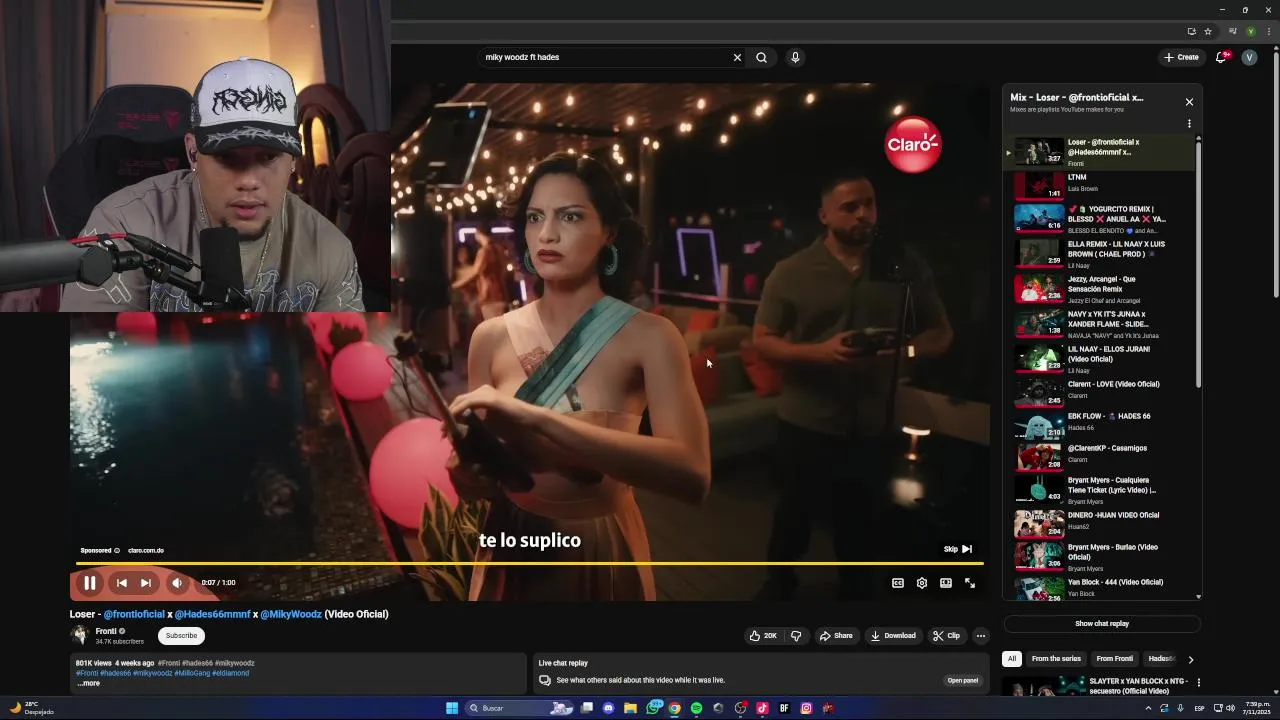
Task: Close the Mix playlist panel
Action: coord(1189,102)
